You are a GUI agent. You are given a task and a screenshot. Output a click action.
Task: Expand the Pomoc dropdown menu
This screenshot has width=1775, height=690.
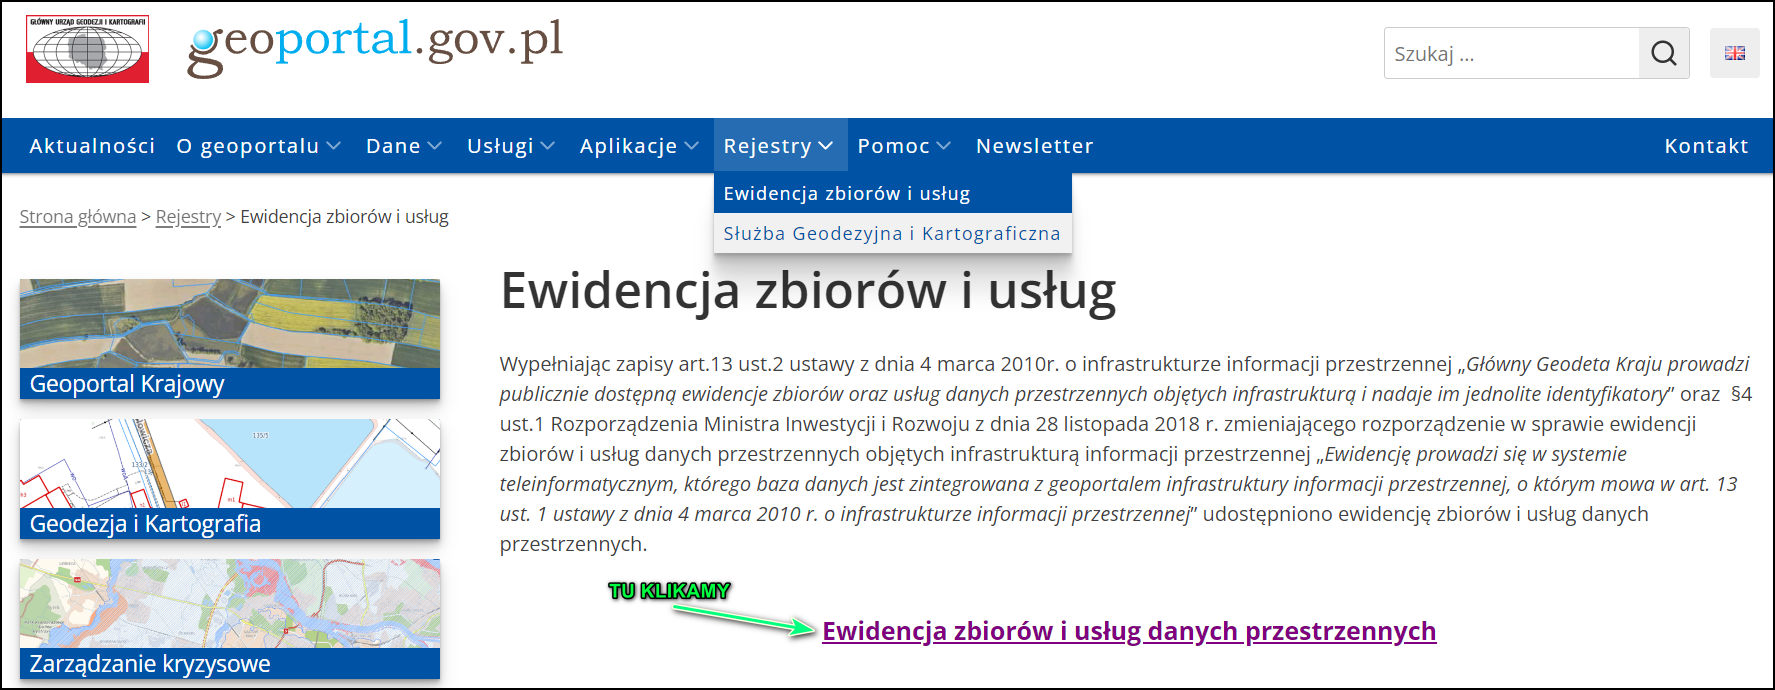click(x=903, y=146)
